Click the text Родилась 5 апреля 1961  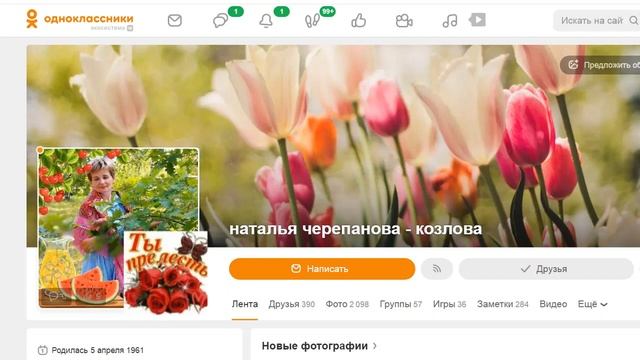[x=98, y=350]
